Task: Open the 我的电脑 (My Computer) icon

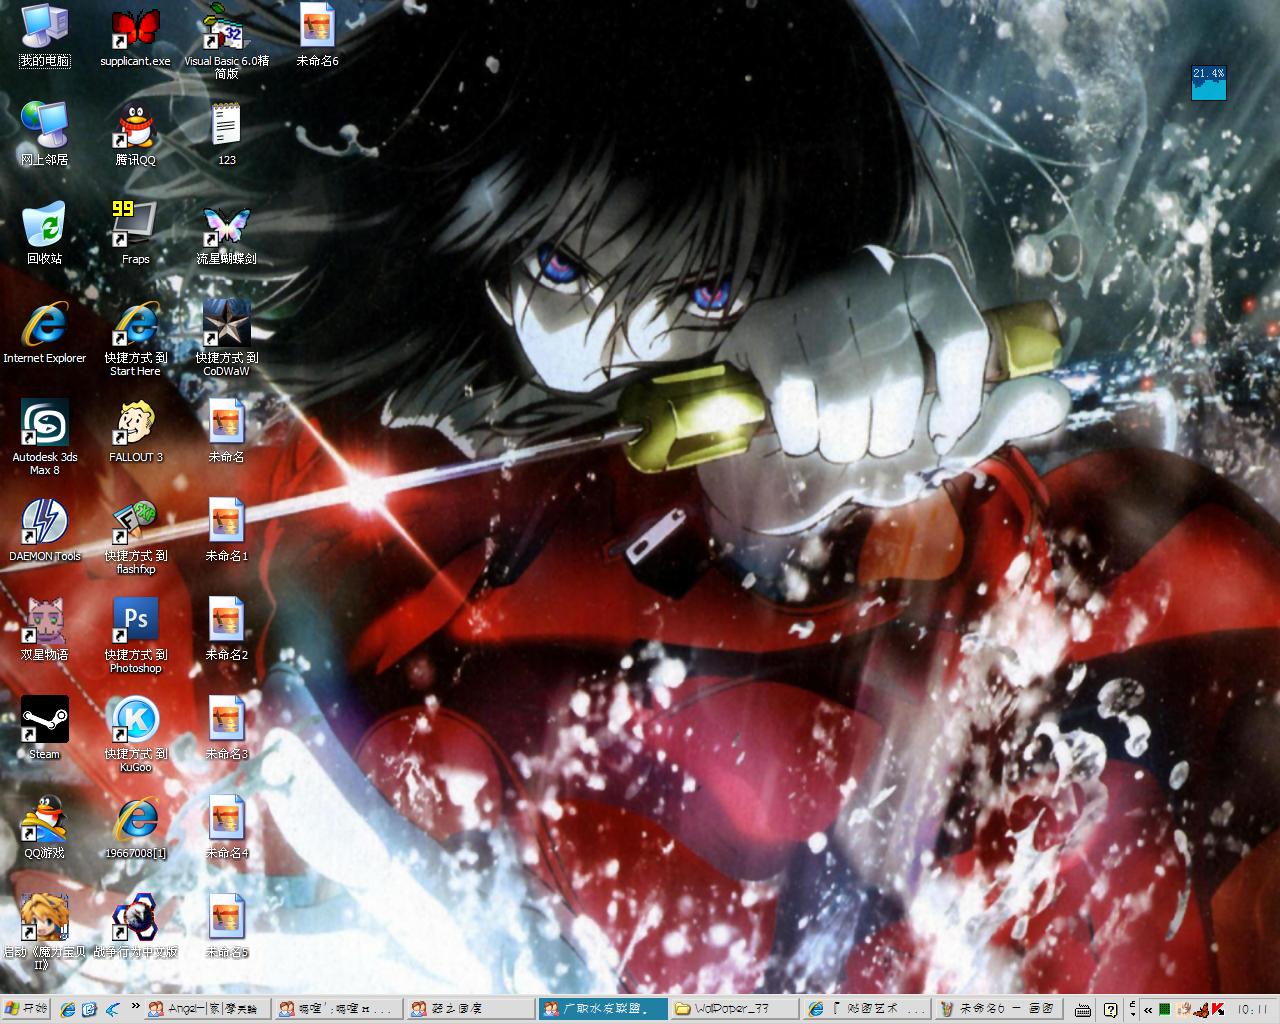Action: (x=44, y=36)
